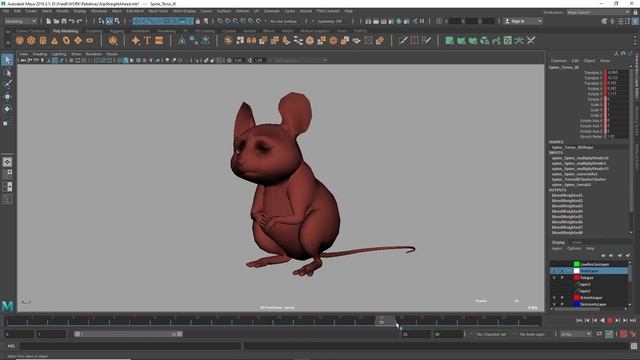Toggle the Auto Keyframe red button

pyautogui.click(x=623, y=334)
